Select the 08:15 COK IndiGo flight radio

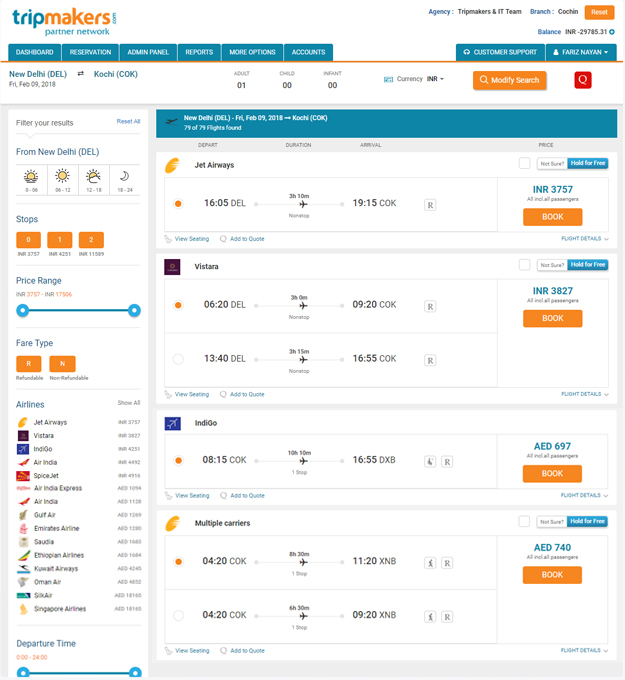[178, 460]
